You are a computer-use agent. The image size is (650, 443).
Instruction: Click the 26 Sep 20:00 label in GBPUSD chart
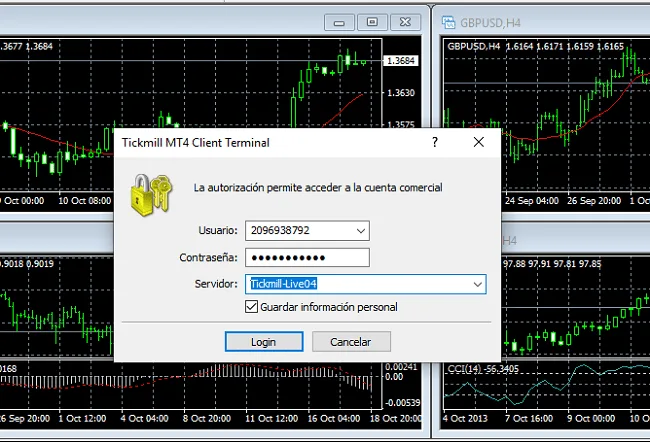[x=594, y=201]
